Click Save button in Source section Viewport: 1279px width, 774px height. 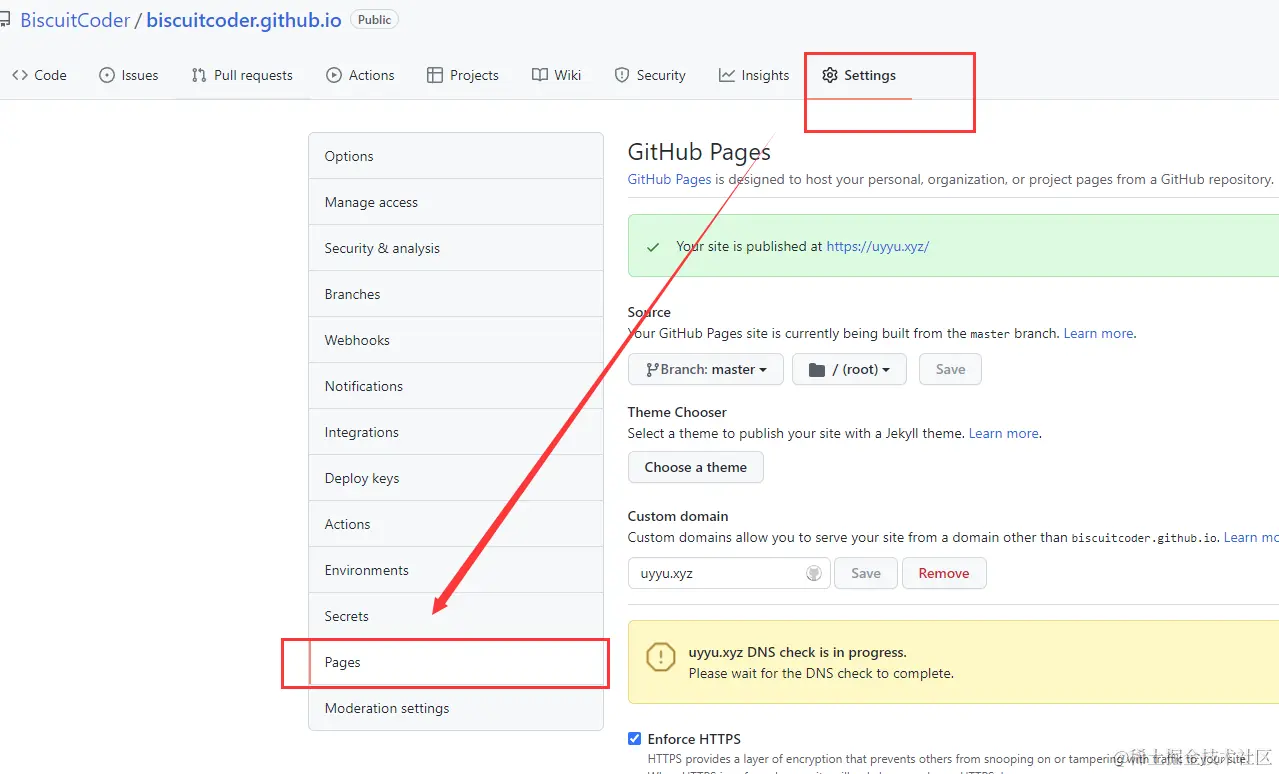coord(950,369)
